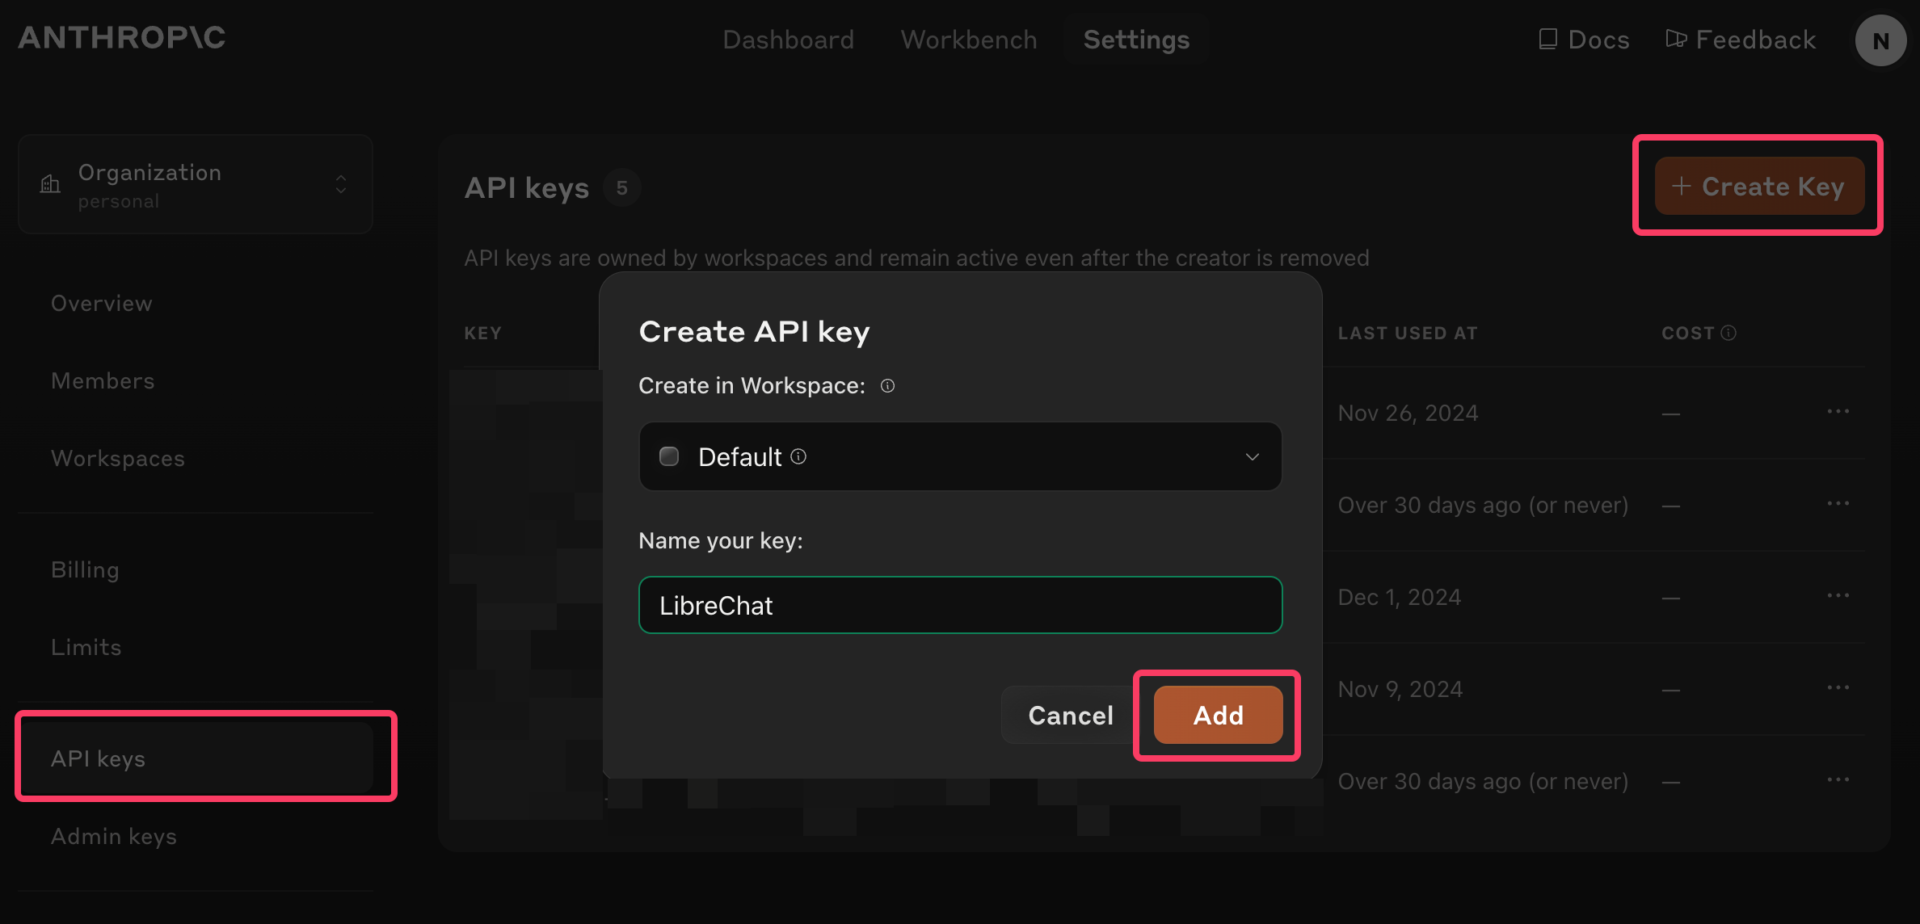Switch to the Workbench tab
This screenshot has width=1920, height=924.
[968, 40]
